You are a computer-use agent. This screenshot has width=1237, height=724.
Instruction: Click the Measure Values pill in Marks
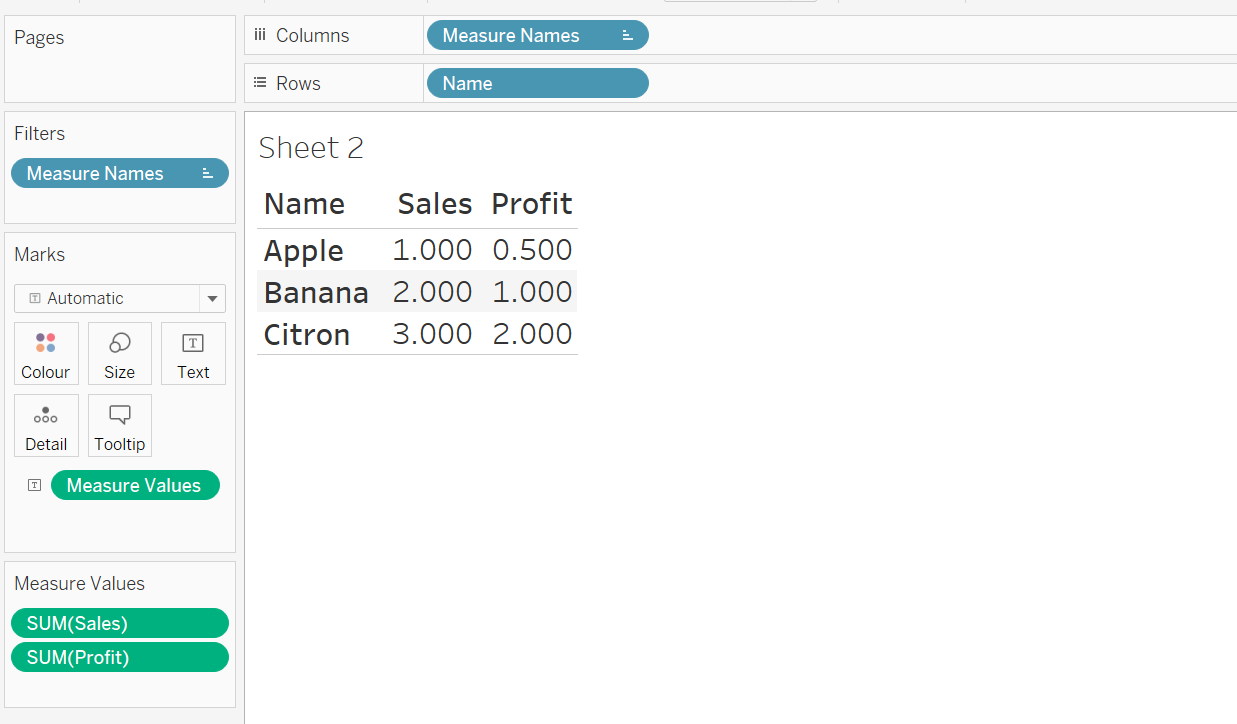pyautogui.click(x=134, y=485)
